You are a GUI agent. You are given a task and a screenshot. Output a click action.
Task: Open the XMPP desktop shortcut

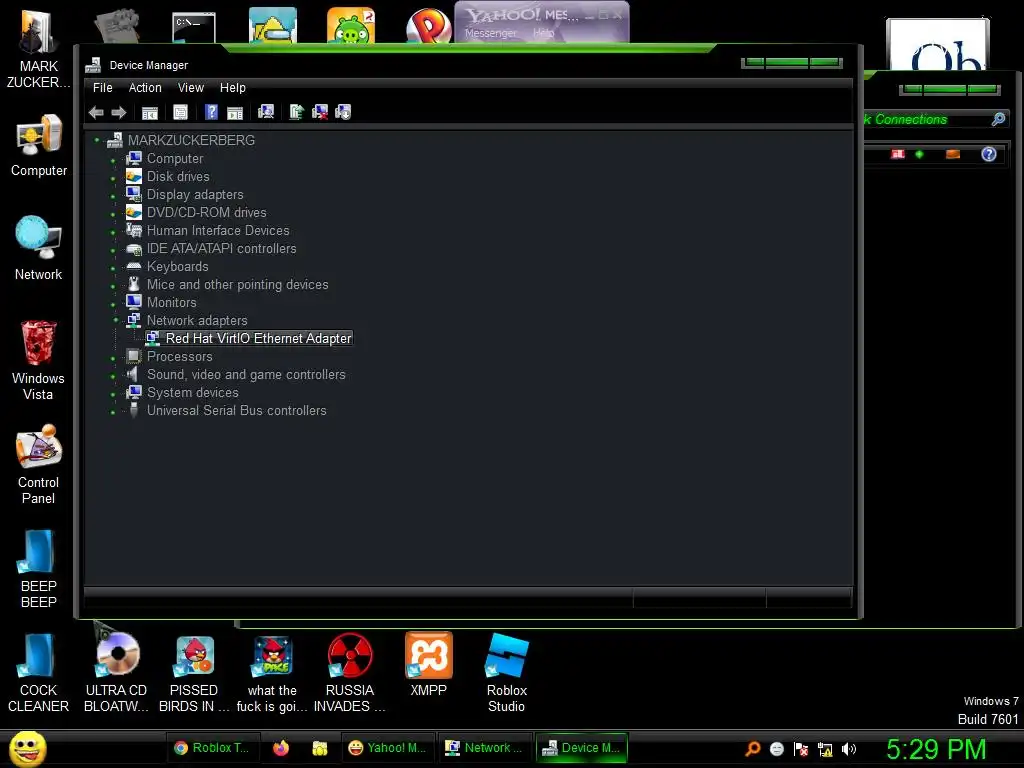pos(428,664)
